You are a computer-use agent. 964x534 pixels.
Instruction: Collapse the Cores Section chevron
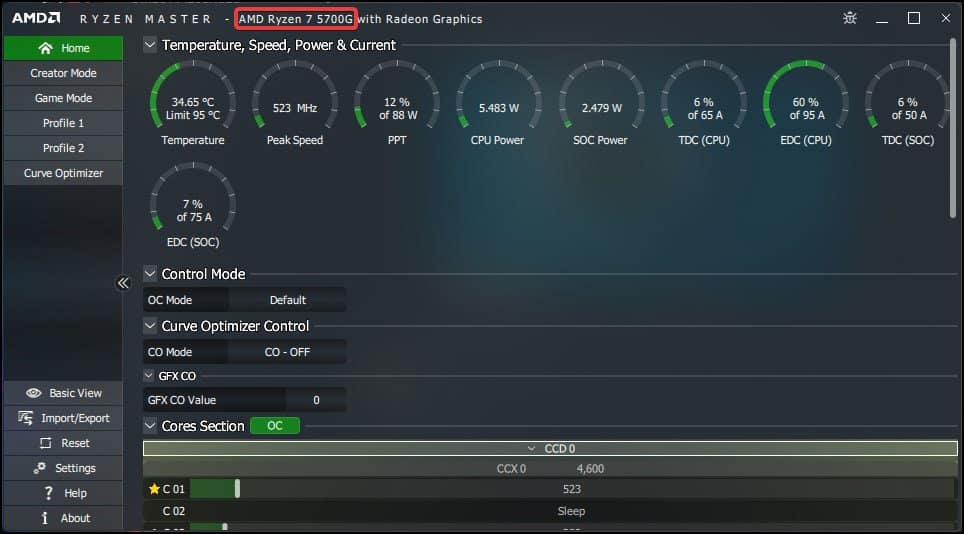coord(150,425)
